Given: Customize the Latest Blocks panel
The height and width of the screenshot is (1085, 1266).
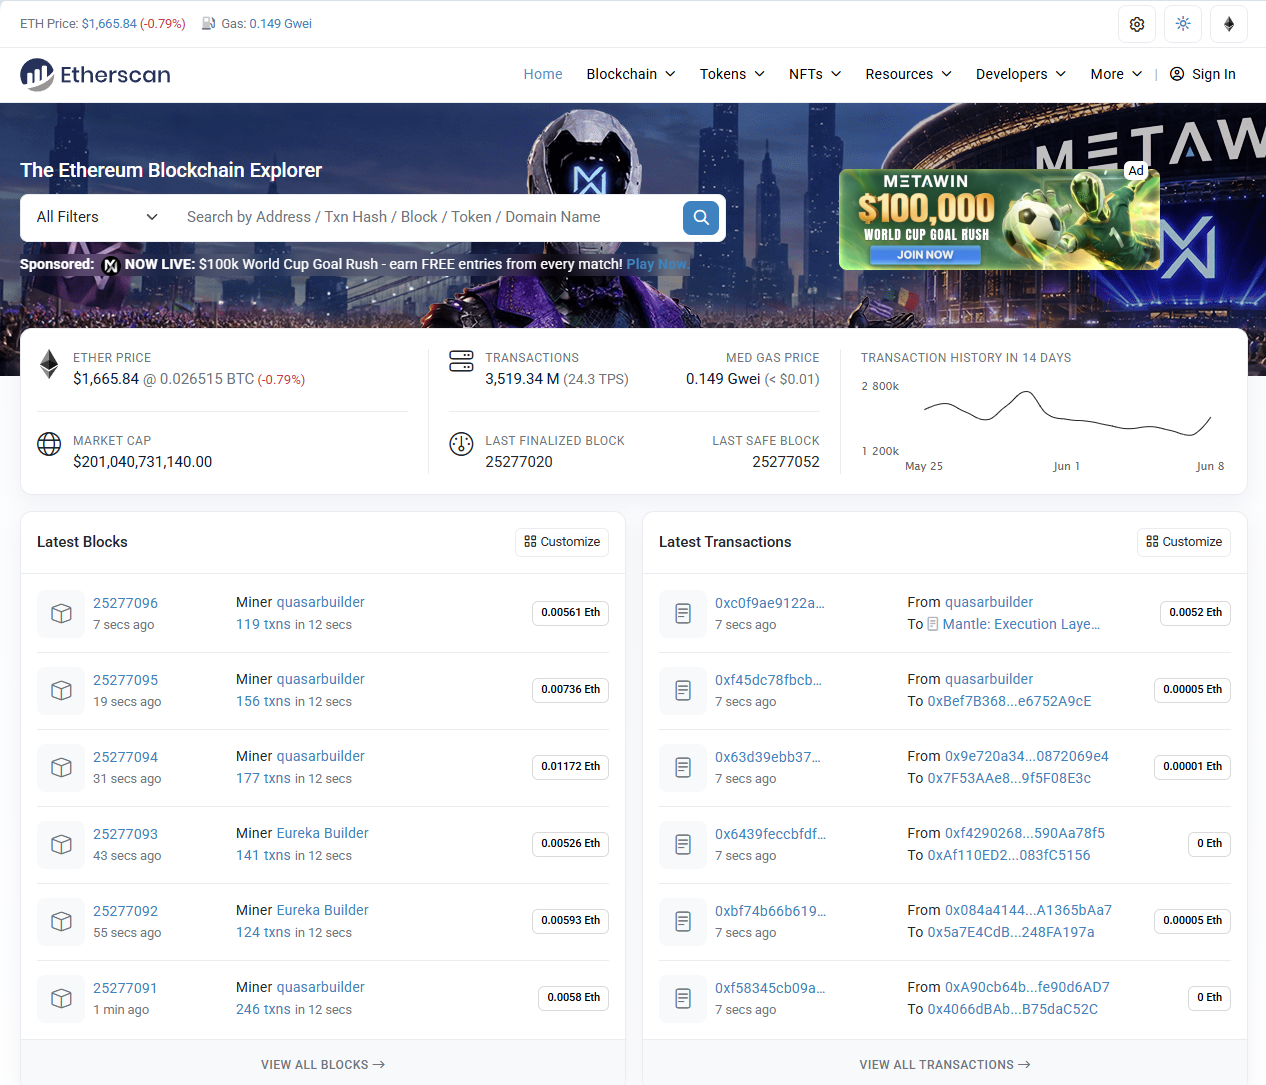Looking at the screenshot, I should pos(562,542).
